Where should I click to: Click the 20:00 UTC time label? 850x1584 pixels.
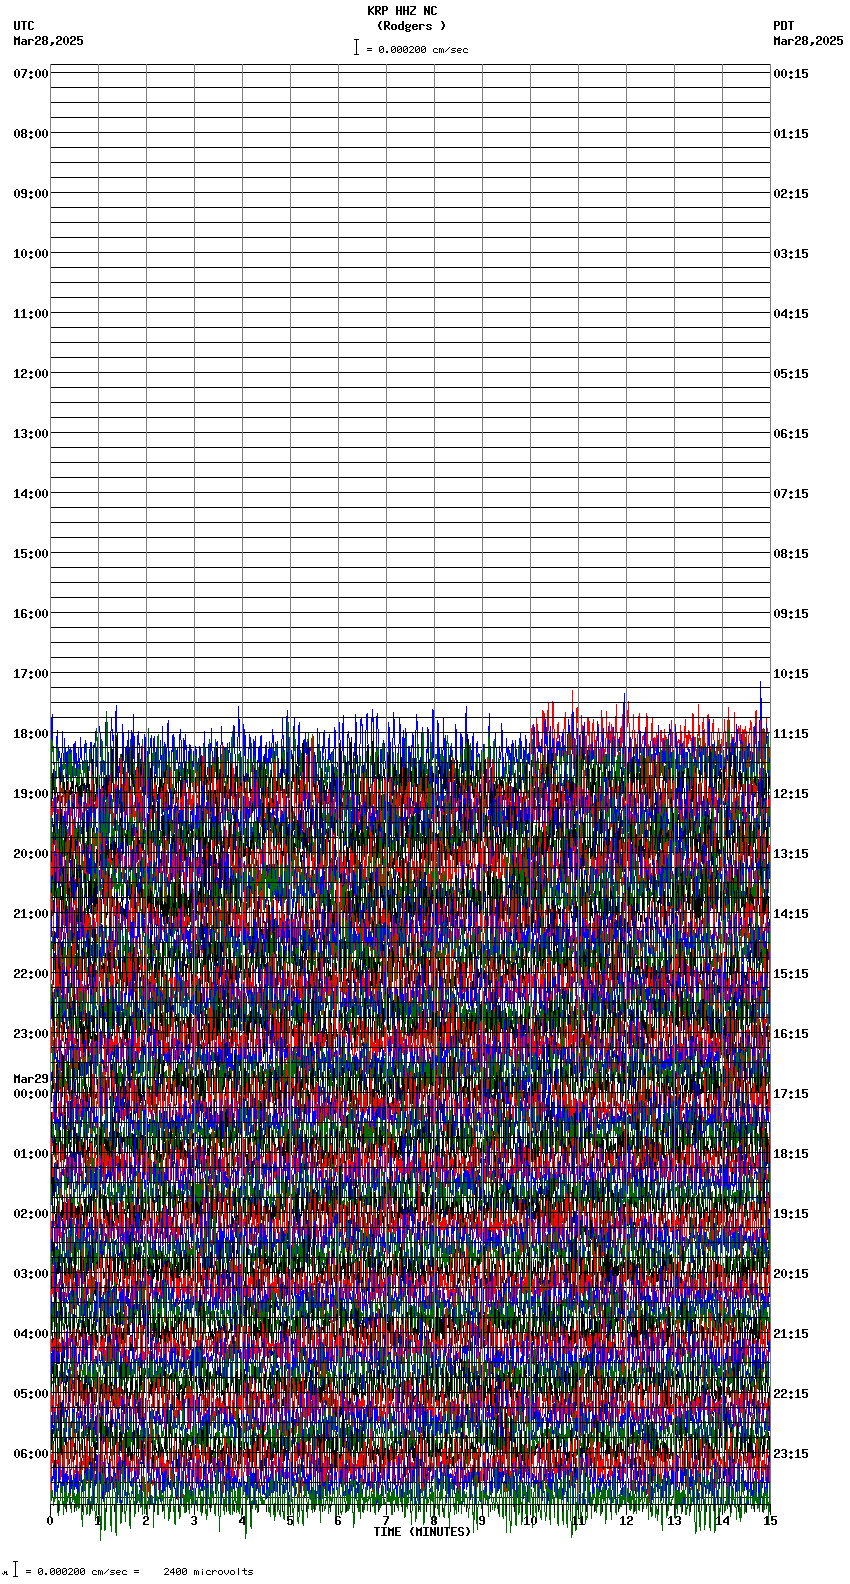pos(31,854)
